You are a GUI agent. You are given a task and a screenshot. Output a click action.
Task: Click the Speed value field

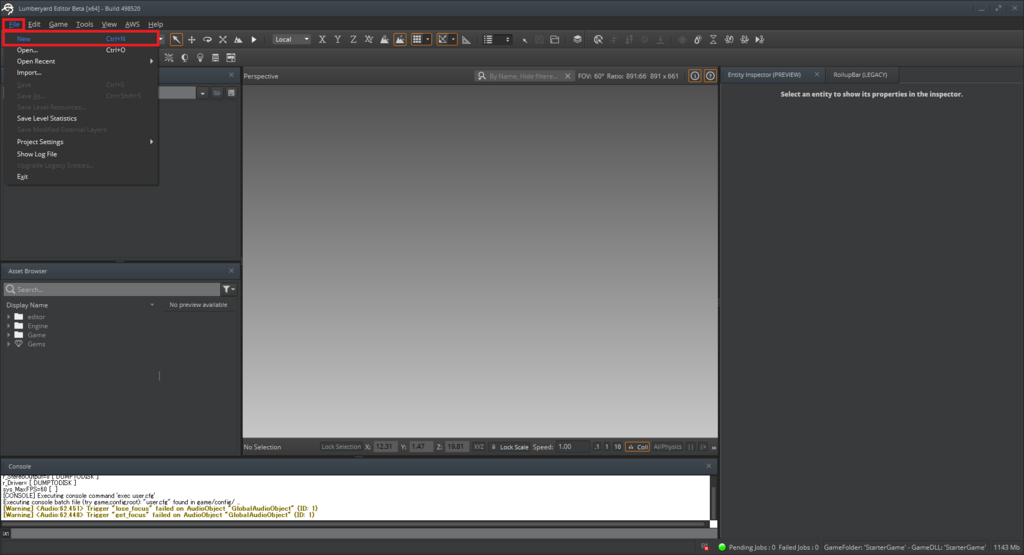pos(572,447)
